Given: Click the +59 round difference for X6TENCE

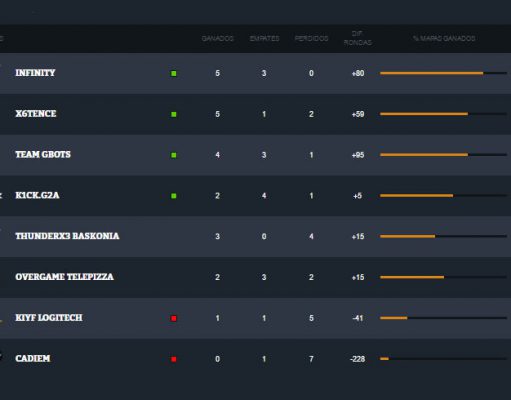Looking at the screenshot, I should (358, 114).
